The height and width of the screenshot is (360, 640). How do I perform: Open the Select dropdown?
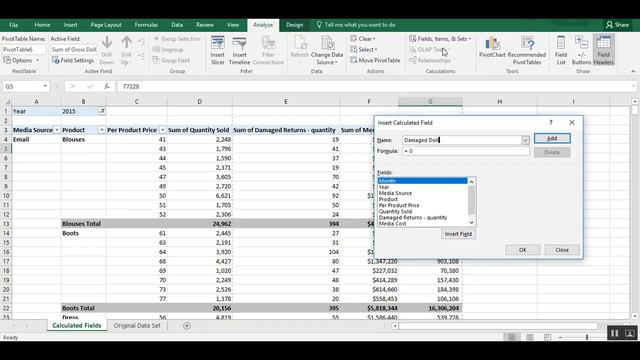(364, 49)
